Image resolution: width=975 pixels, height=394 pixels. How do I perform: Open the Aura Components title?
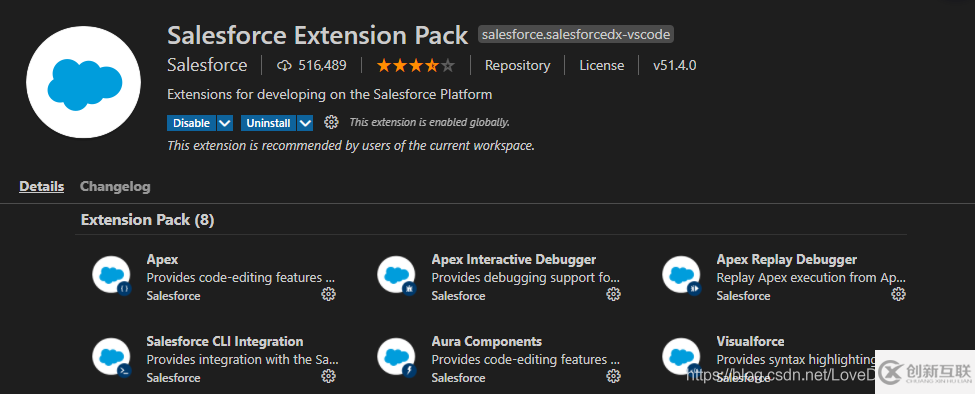[x=486, y=341]
